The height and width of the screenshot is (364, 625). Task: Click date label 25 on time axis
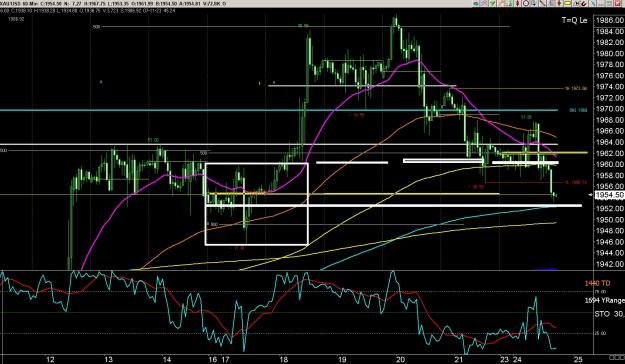[x=578, y=359]
